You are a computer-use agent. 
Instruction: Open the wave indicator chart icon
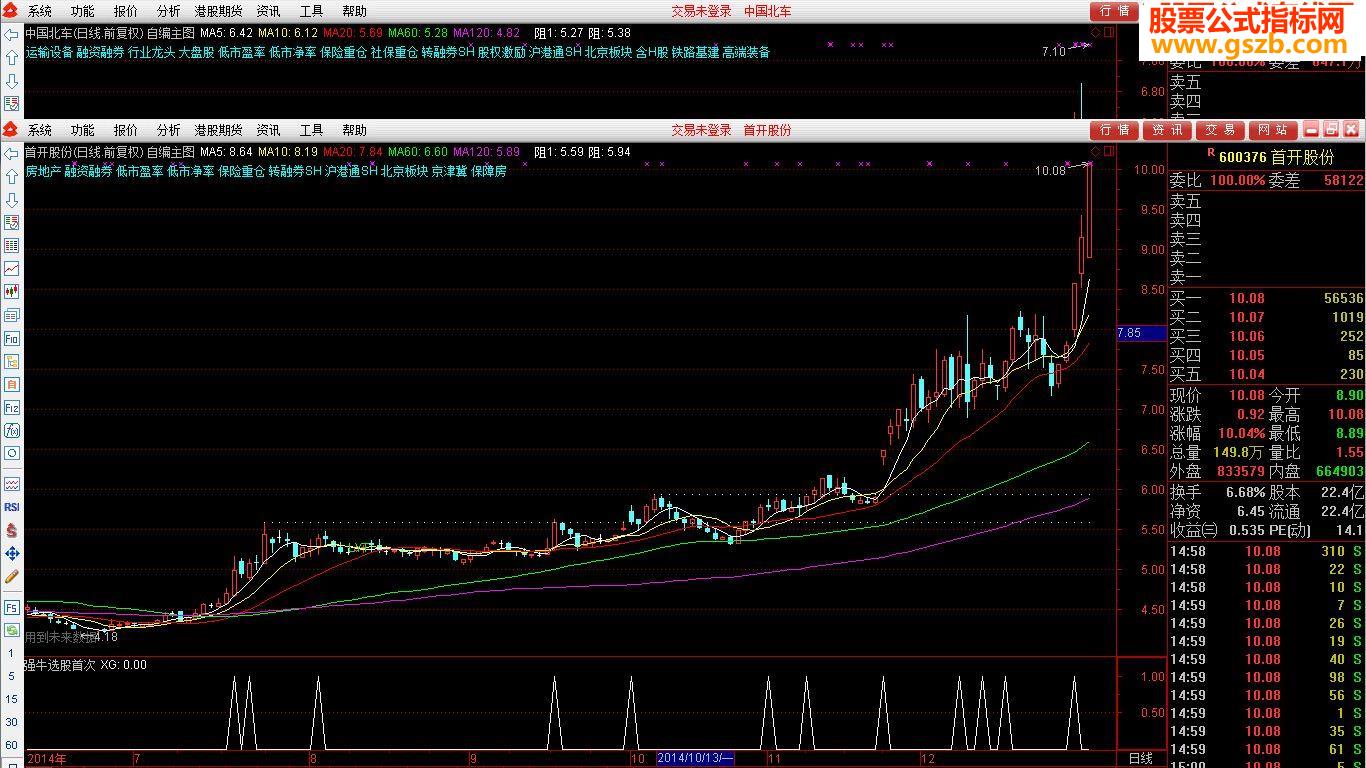tap(11, 484)
